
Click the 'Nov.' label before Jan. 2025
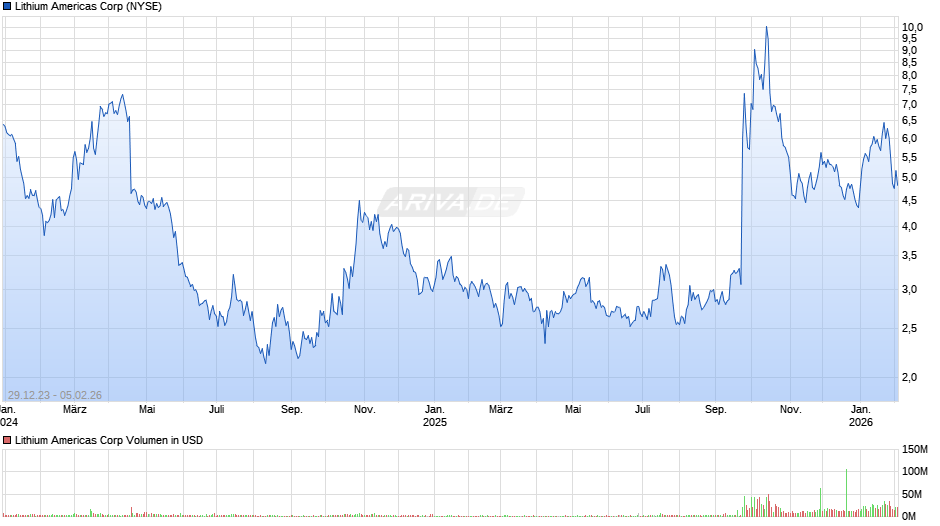(364, 410)
